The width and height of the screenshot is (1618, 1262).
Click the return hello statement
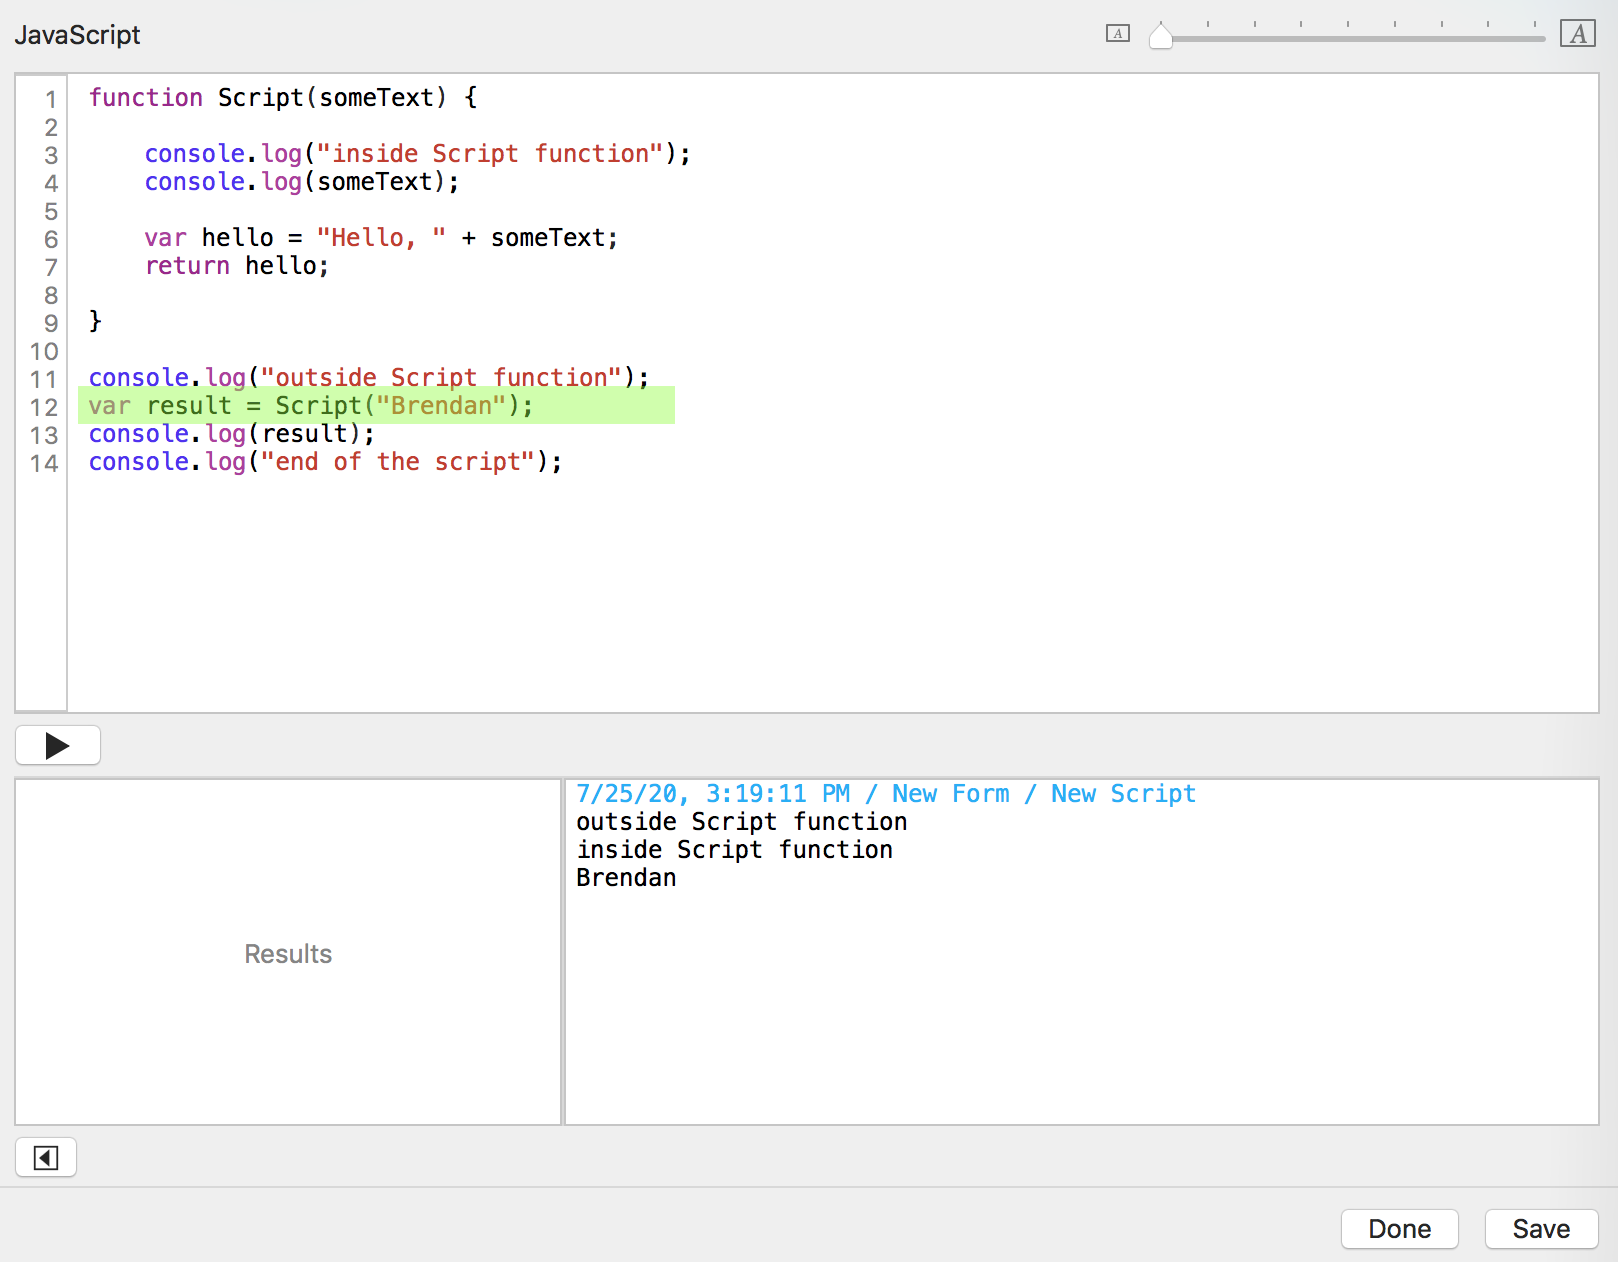[x=236, y=266]
